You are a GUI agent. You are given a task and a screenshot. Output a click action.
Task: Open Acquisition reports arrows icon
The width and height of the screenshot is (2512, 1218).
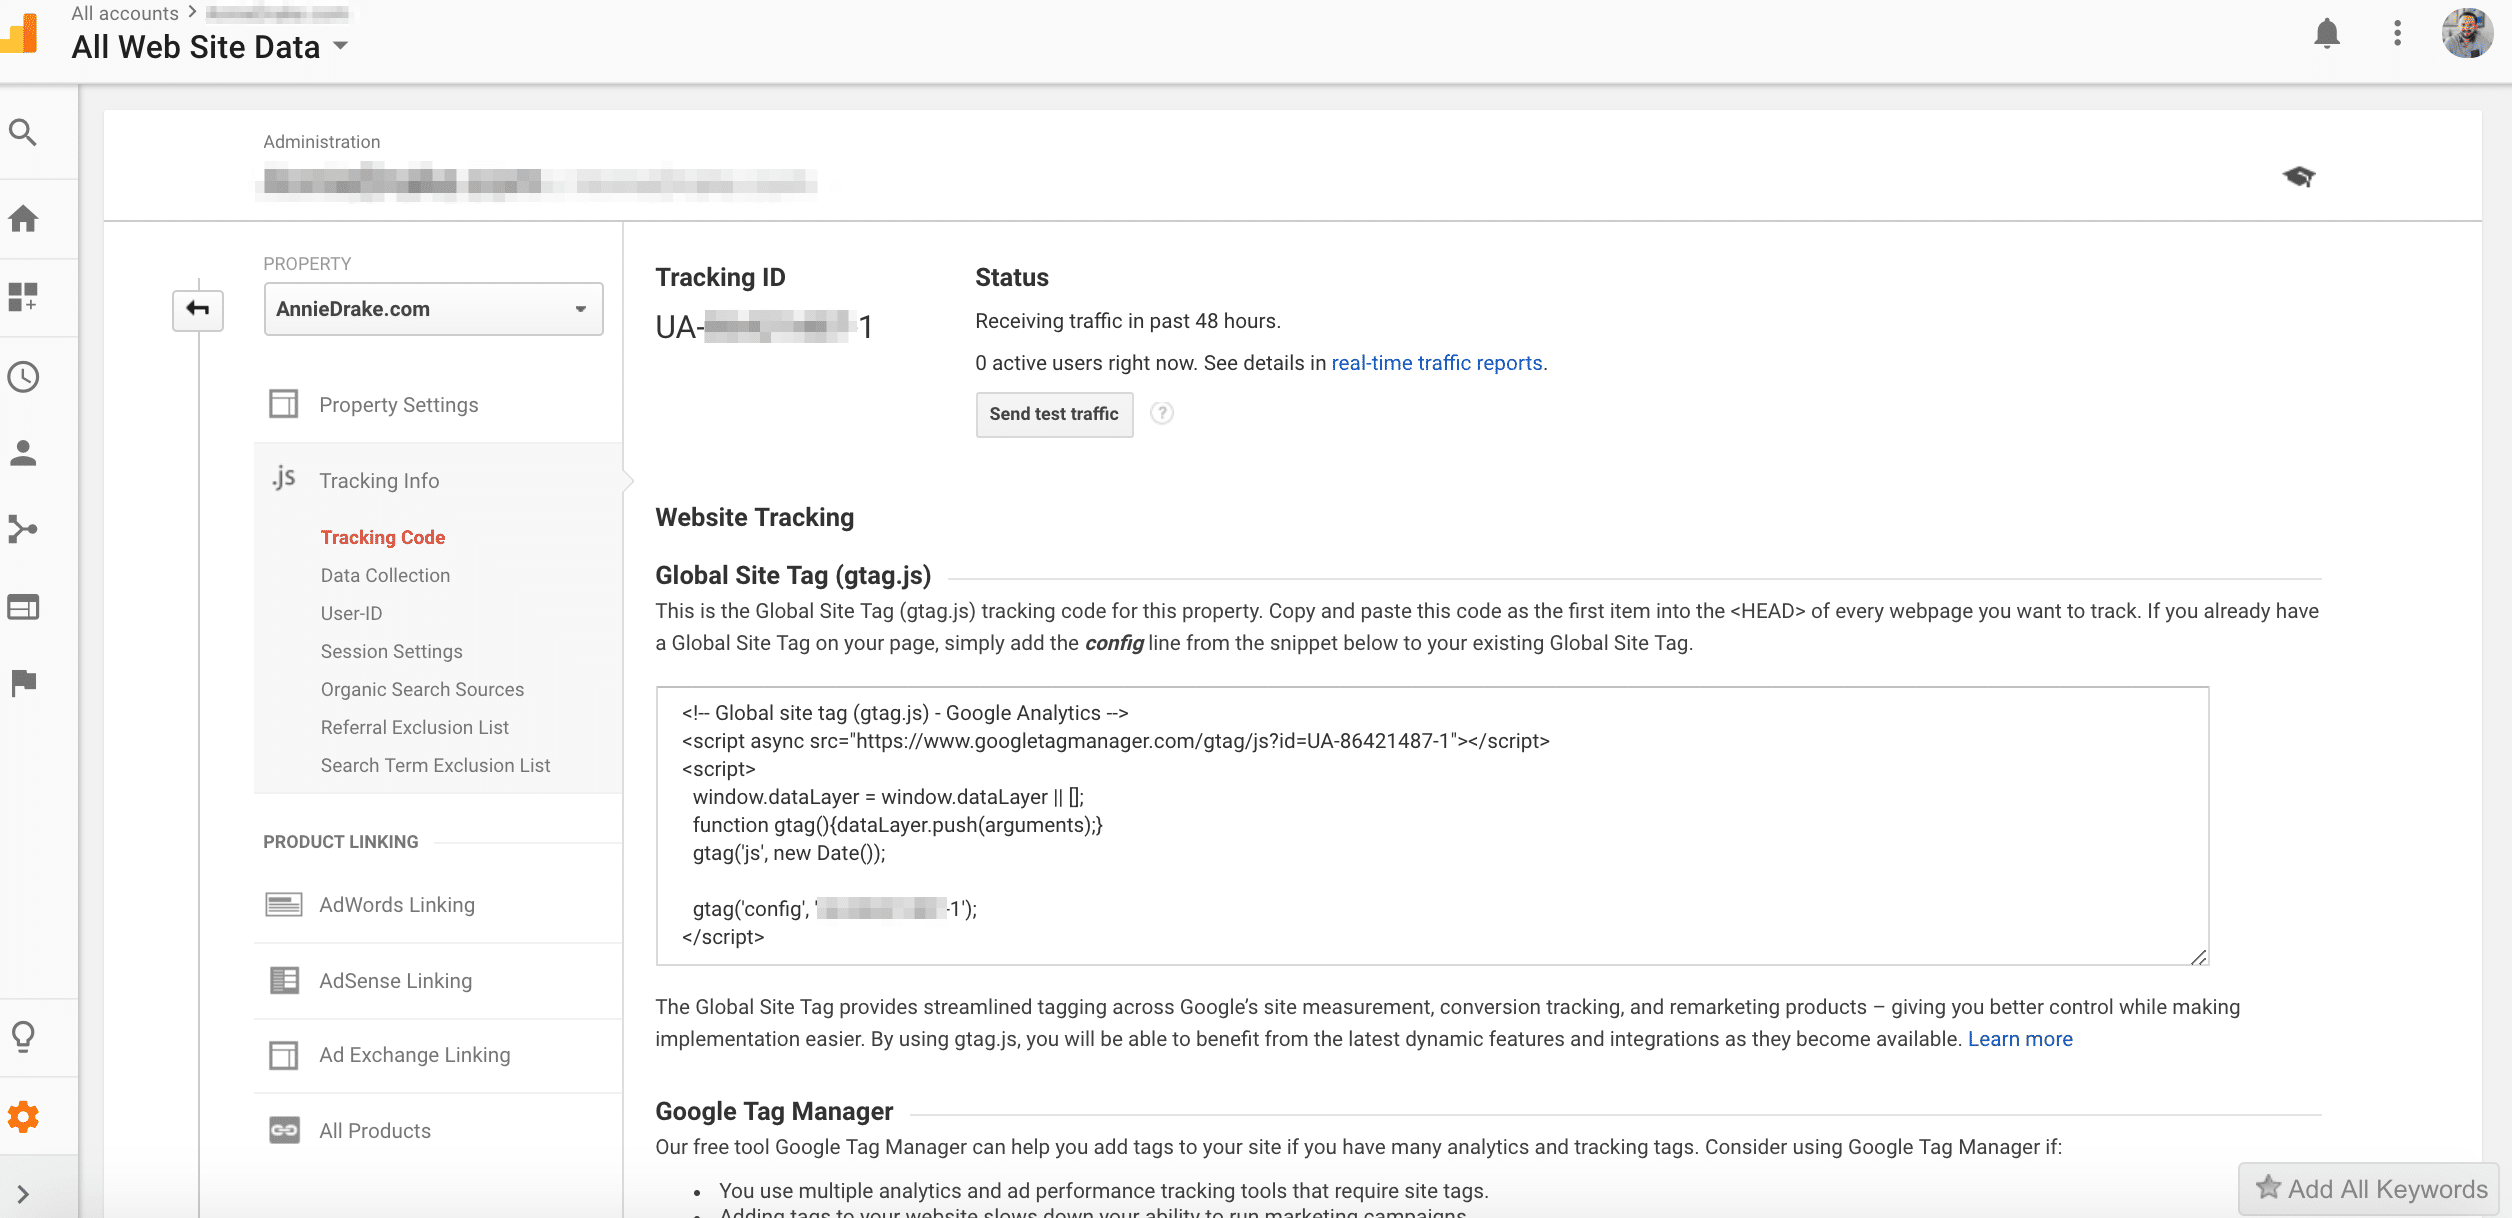click(x=23, y=529)
